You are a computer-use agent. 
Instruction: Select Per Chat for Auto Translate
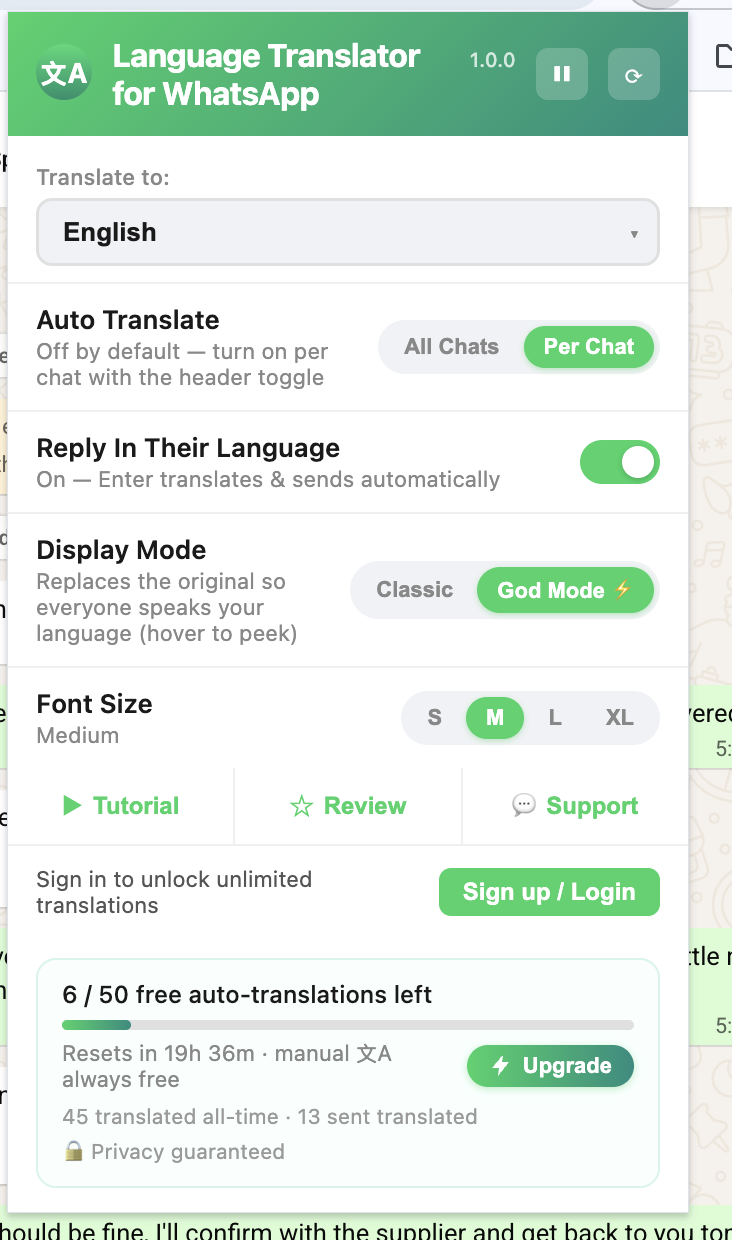589,347
